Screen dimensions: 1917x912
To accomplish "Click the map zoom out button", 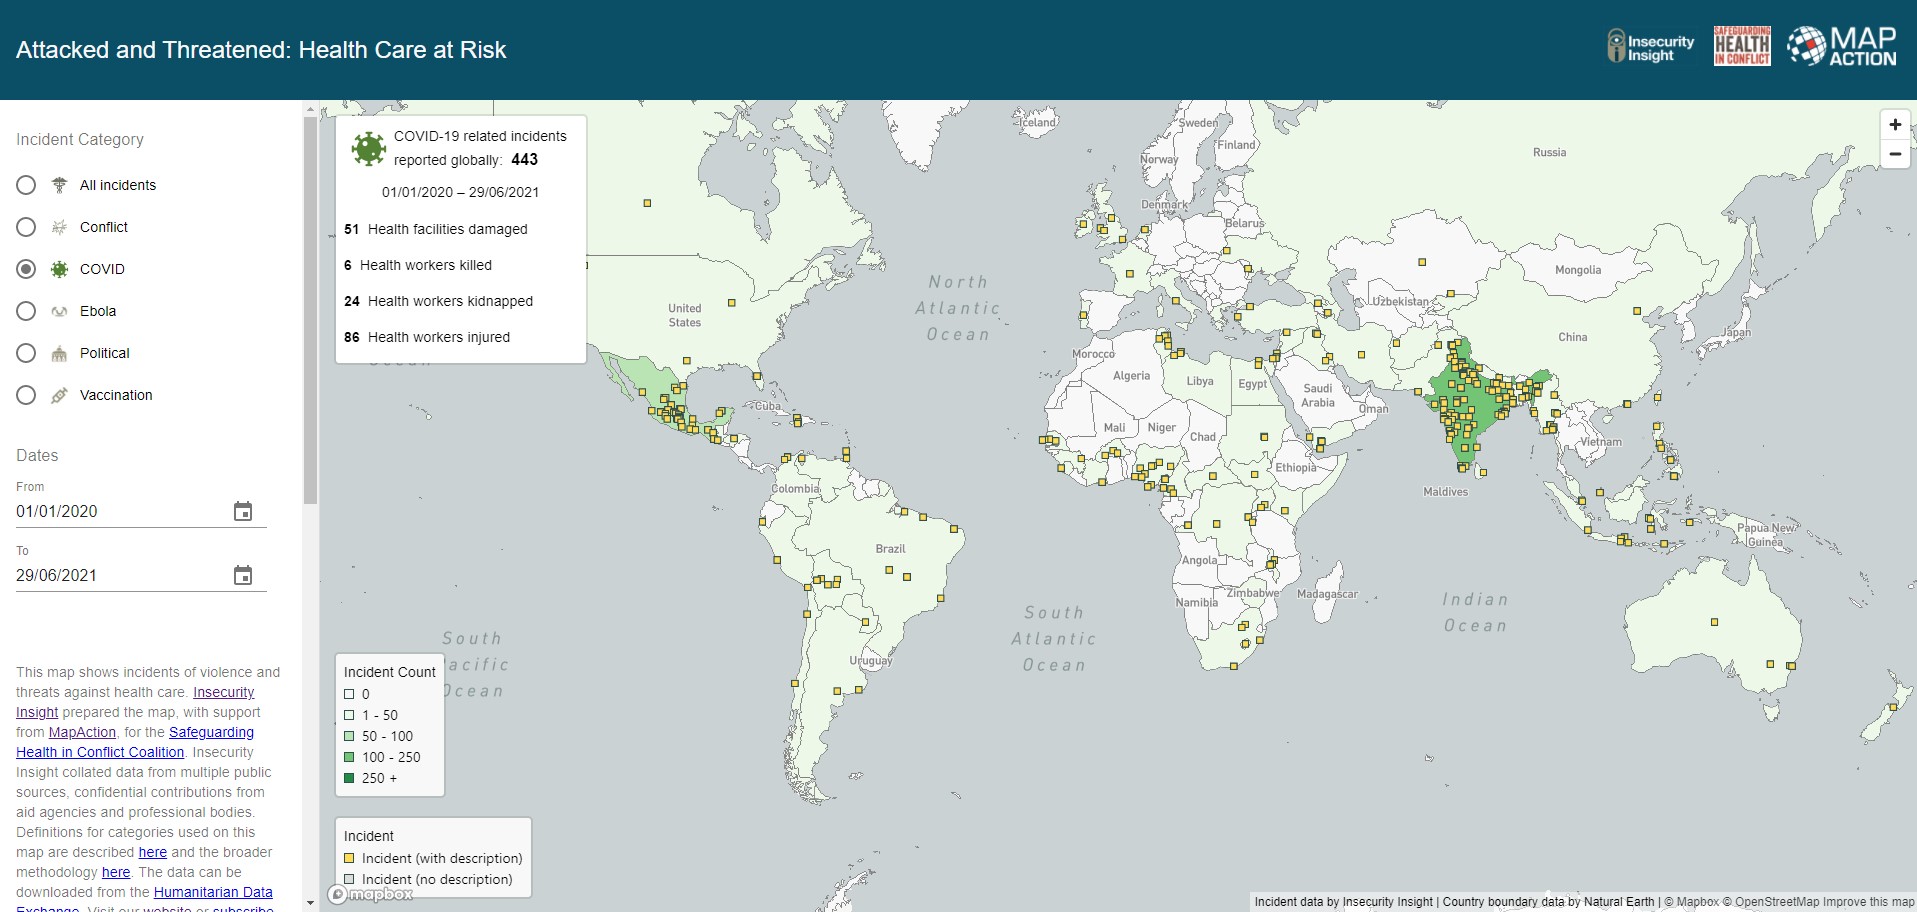I will pos(1895,154).
